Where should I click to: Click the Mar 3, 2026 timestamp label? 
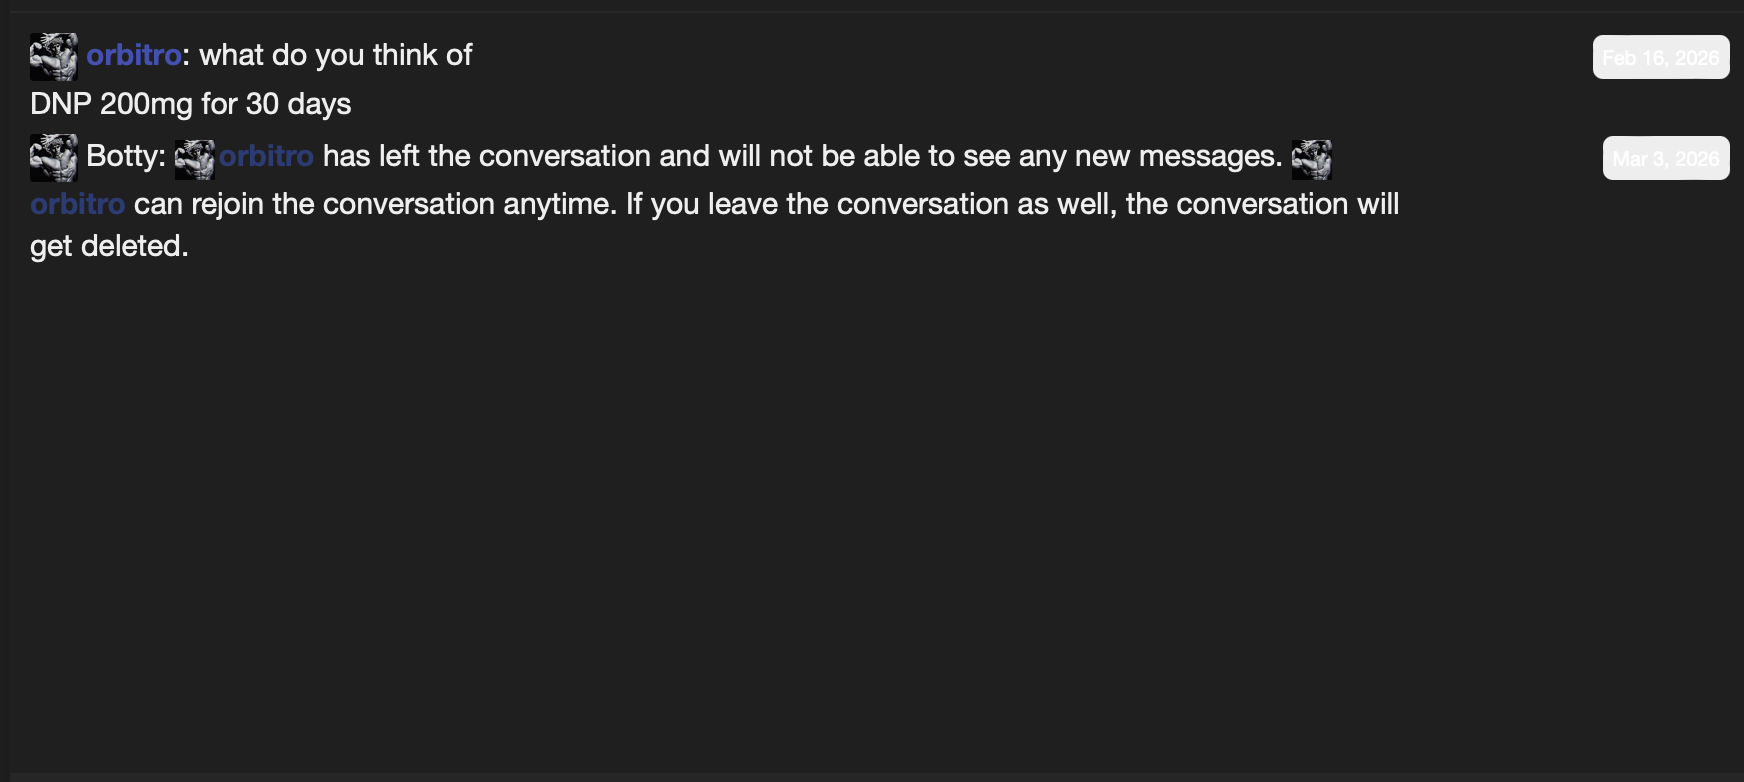click(x=1665, y=157)
